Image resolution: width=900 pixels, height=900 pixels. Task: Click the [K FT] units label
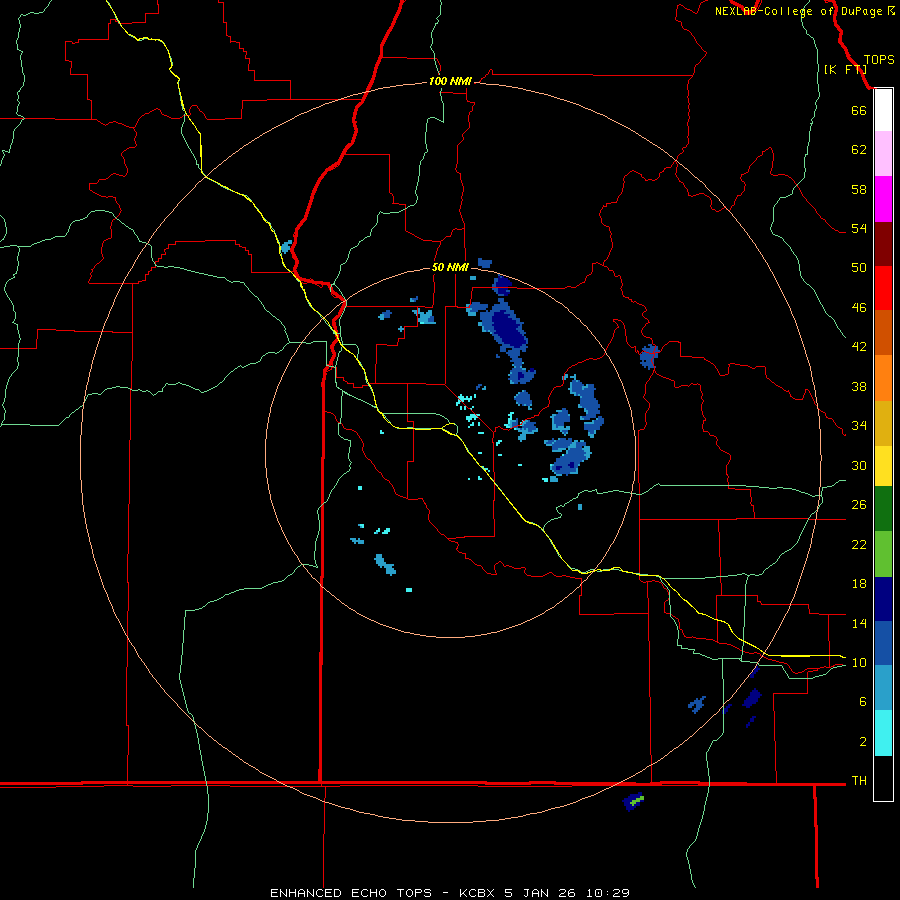tap(845, 70)
